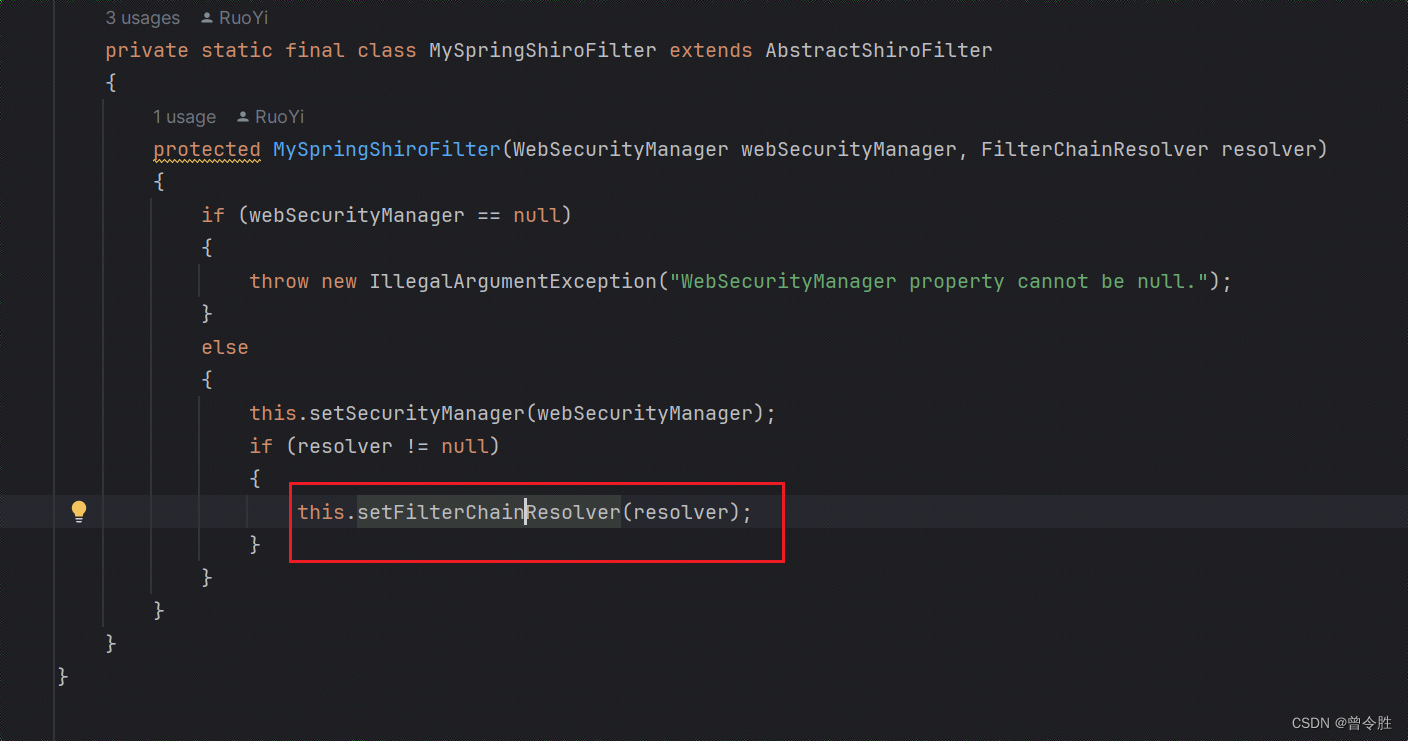Screen dimensions: 1408x741
Task: Click the "else" keyword
Action: click(x=225, y=347)
